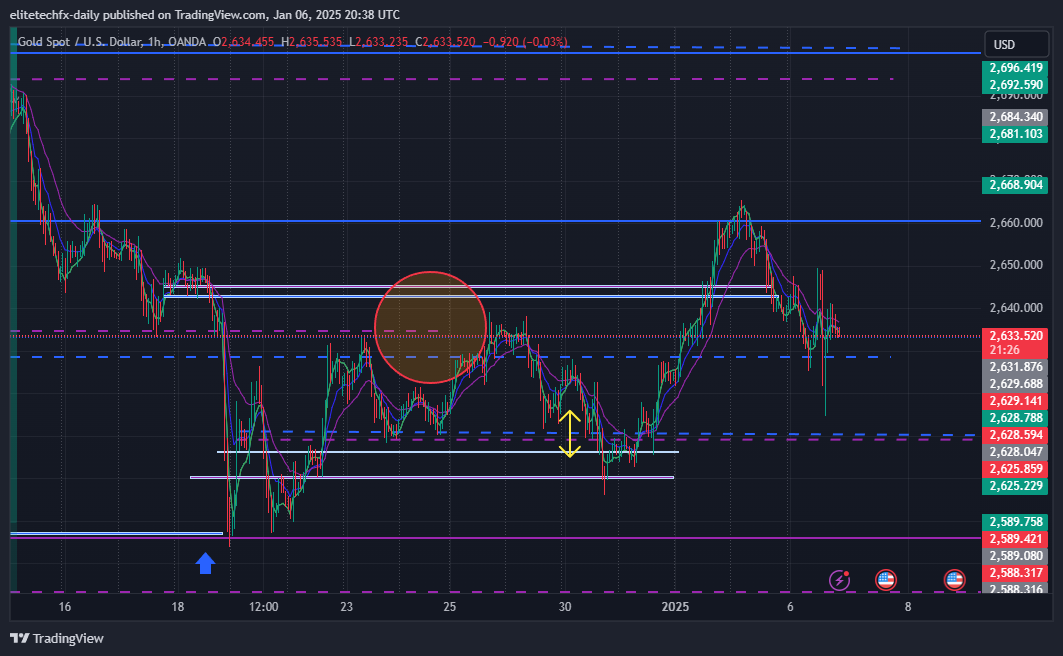Click the −0.920 (−0.03%) change value
1063x656 pixels.
(x=525, y=42)
